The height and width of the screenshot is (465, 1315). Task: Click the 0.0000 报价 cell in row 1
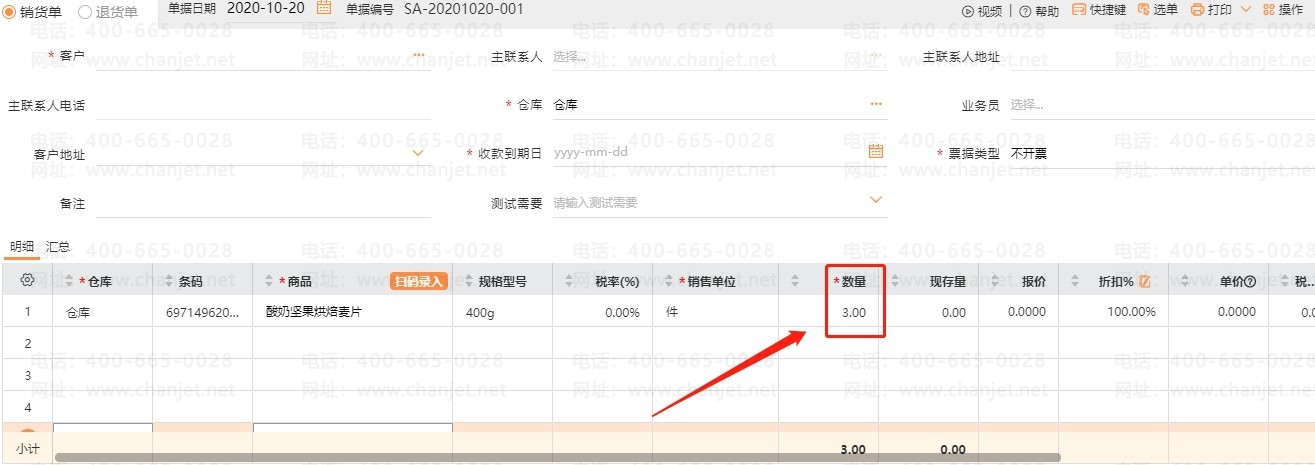[1019, 312]
